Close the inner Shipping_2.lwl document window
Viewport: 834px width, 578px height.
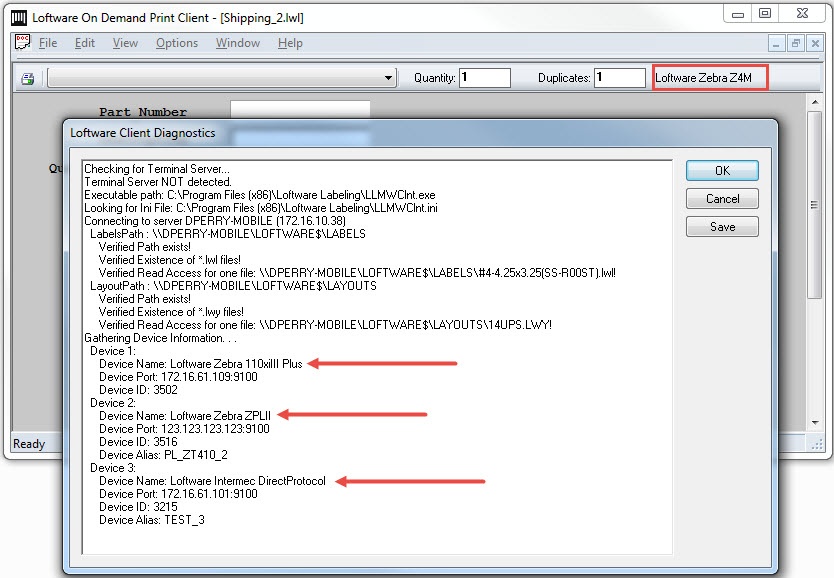pos(815,44)
